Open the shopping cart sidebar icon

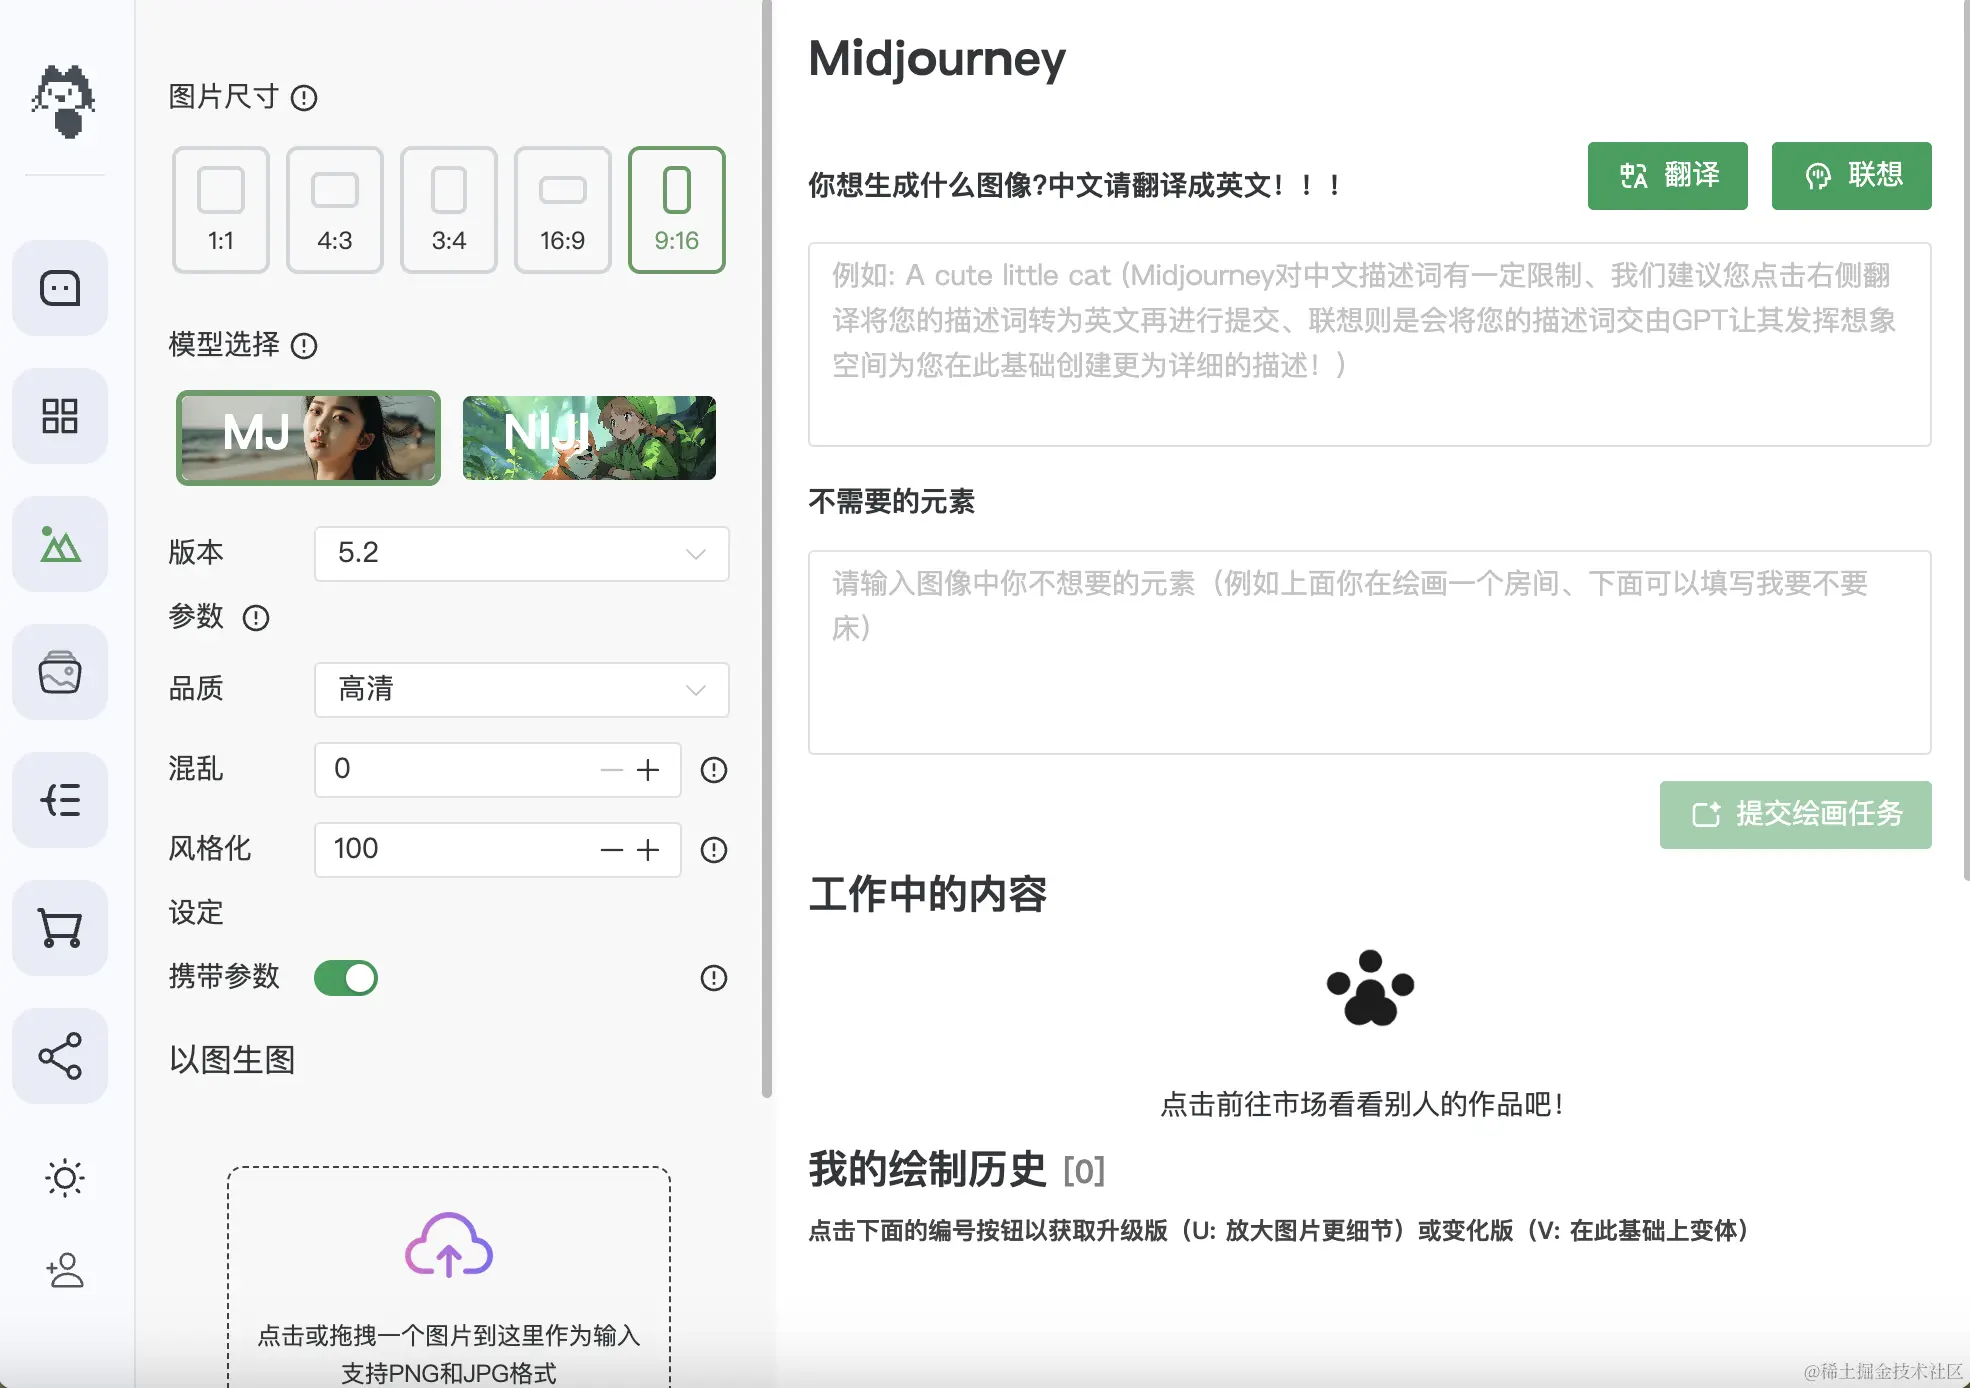[60, 928]
